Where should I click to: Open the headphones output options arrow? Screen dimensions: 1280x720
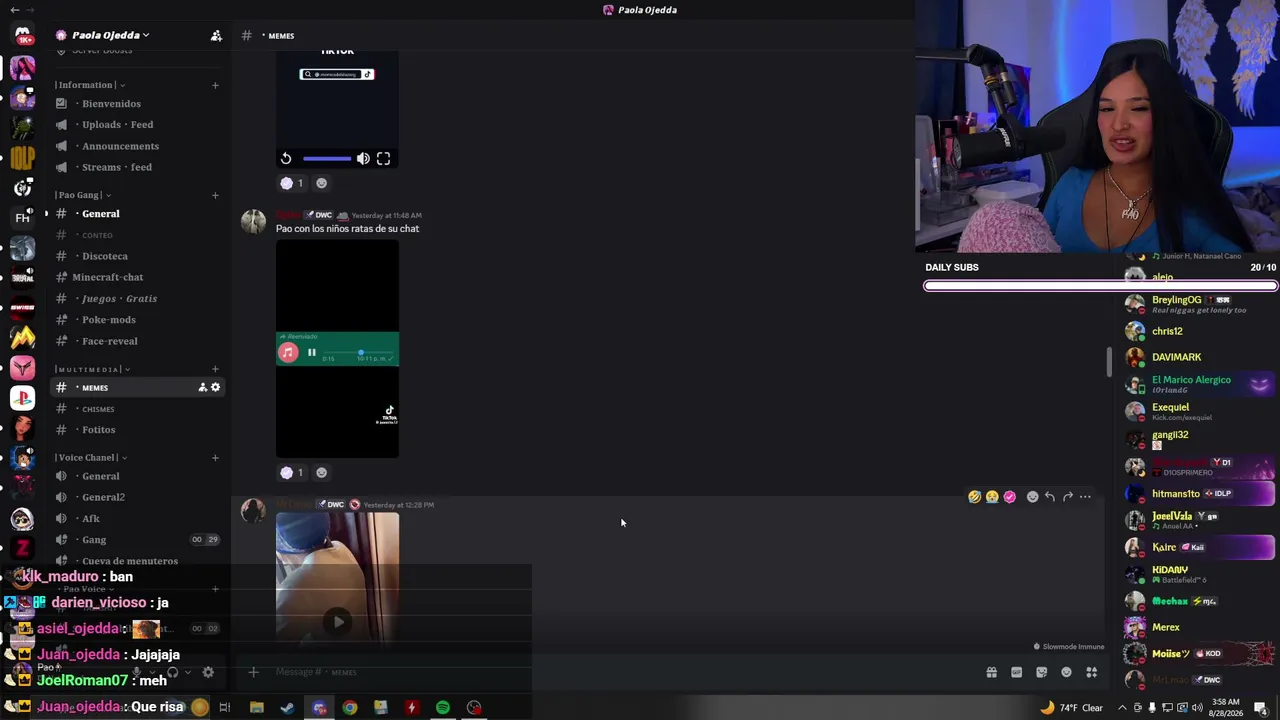pyautogui.click(x=187, y=672)
